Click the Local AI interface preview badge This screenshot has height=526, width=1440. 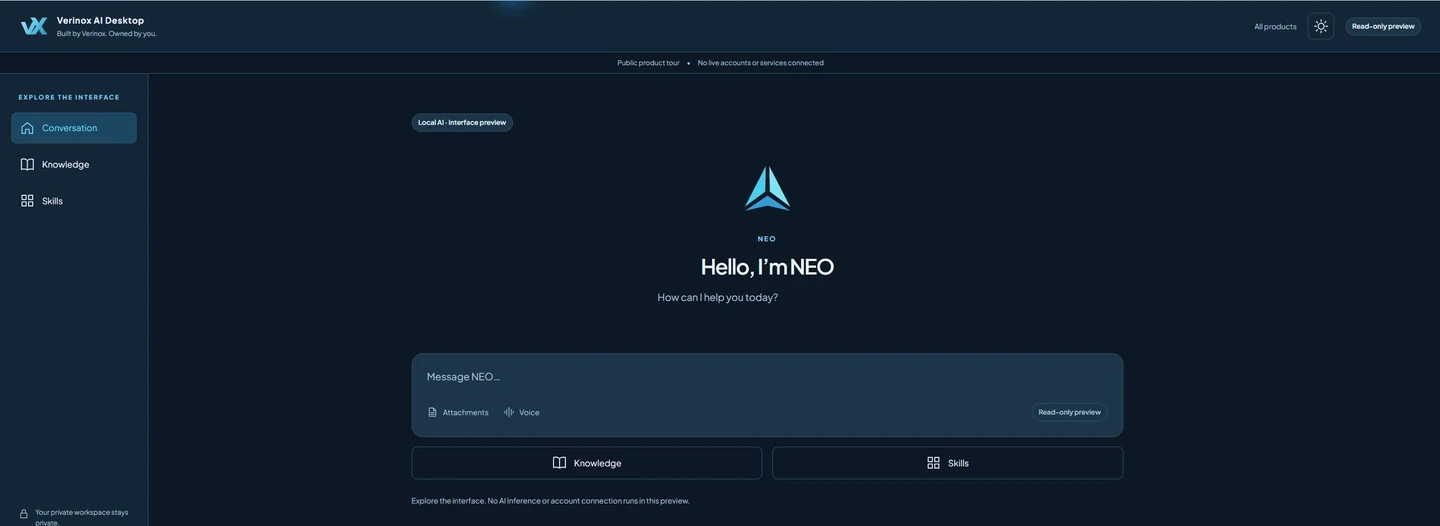pyautogui.click(x=462, y=122)
